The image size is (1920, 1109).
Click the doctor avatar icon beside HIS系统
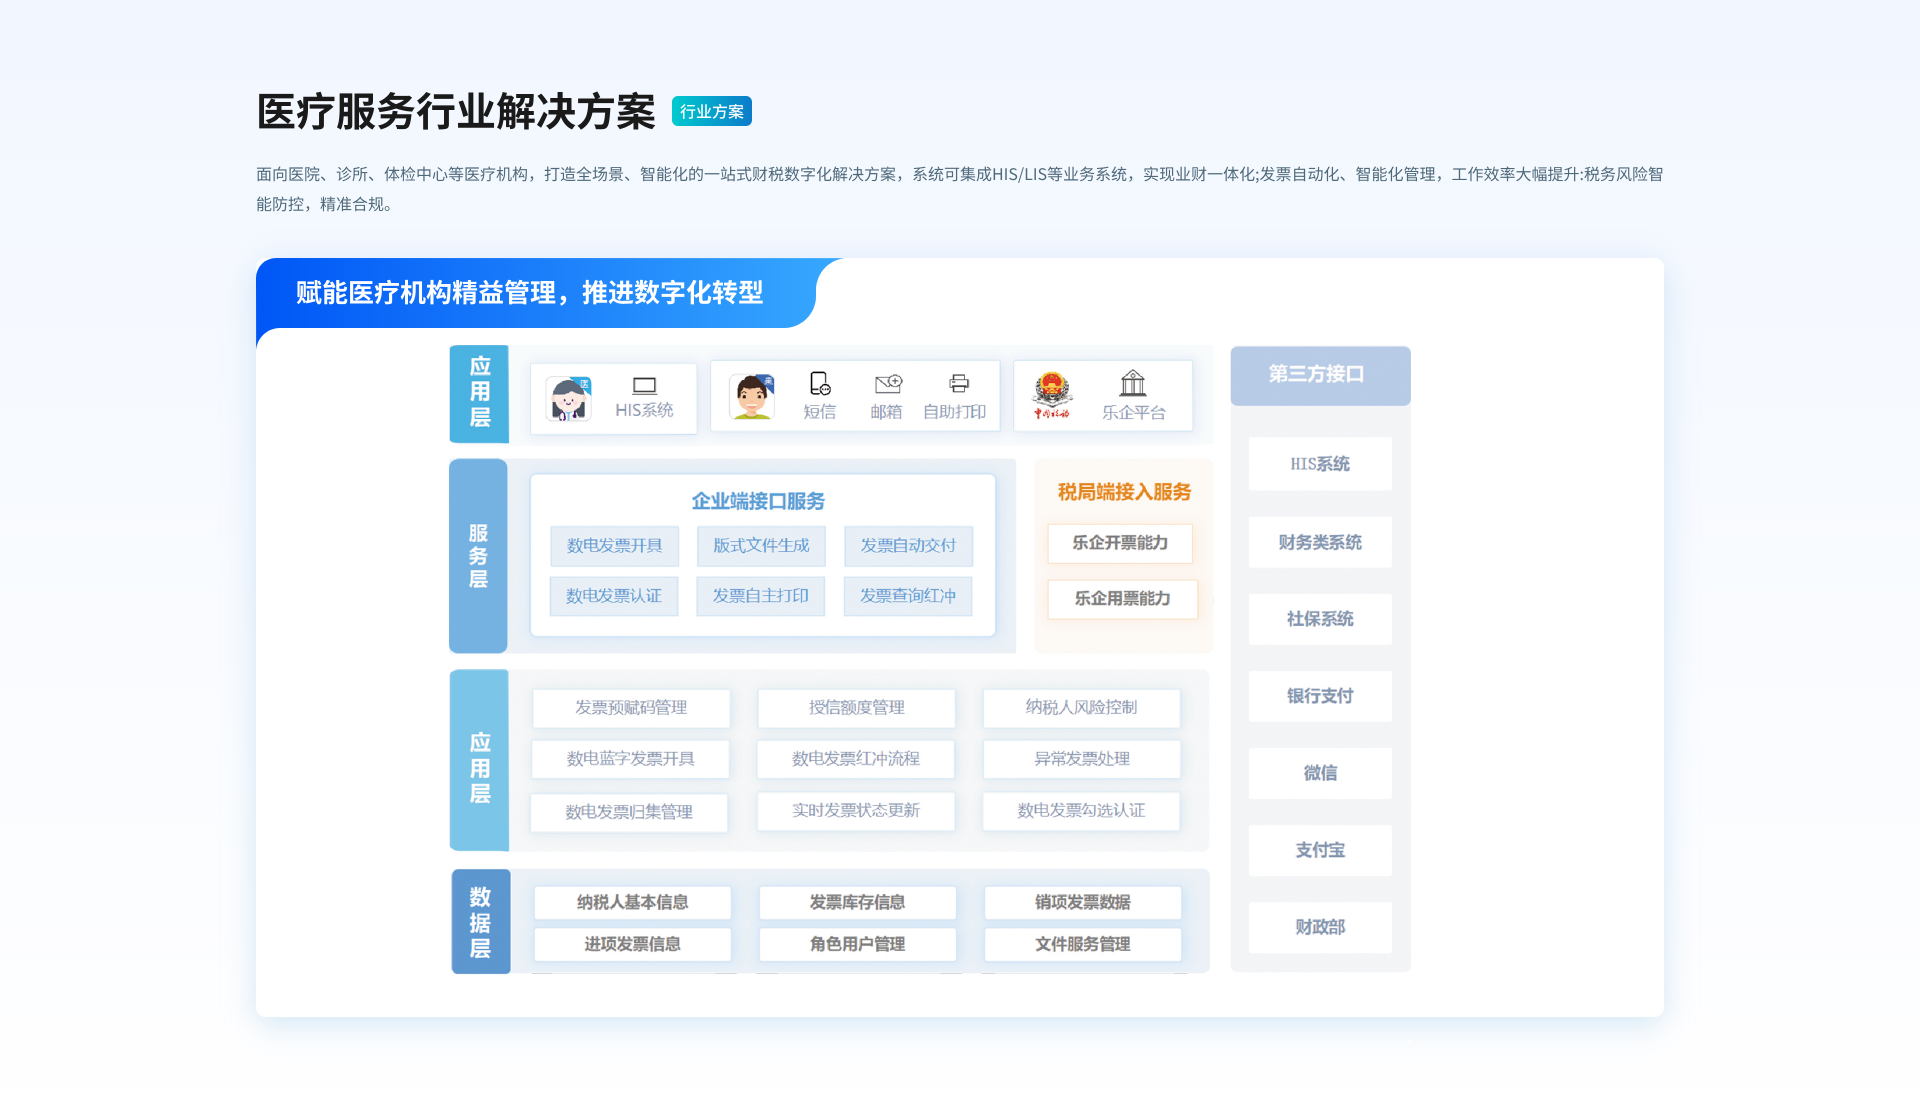[x=567, y=396]
